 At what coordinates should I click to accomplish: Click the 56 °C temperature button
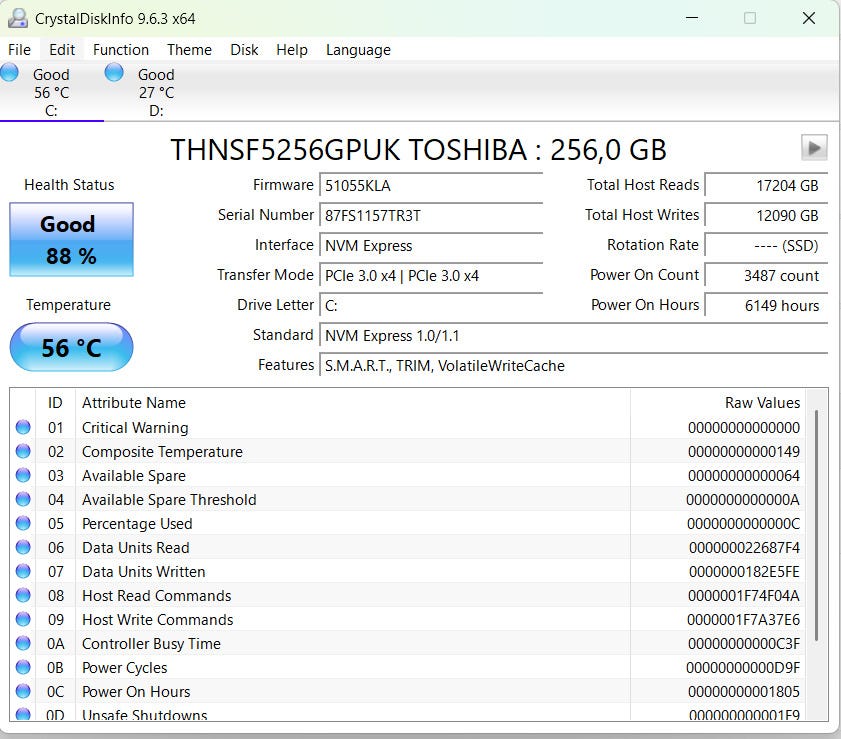pyautogui.click(x=71, y=347)
